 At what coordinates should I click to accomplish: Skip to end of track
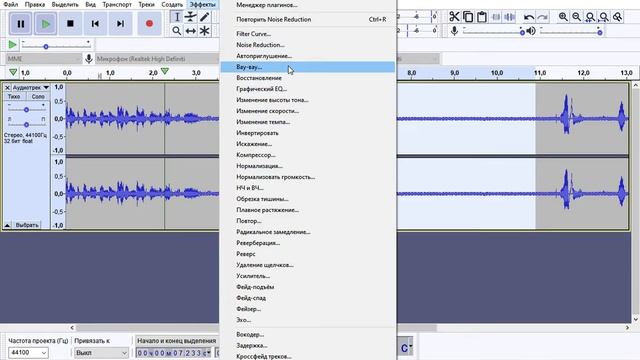click(120, 24)
